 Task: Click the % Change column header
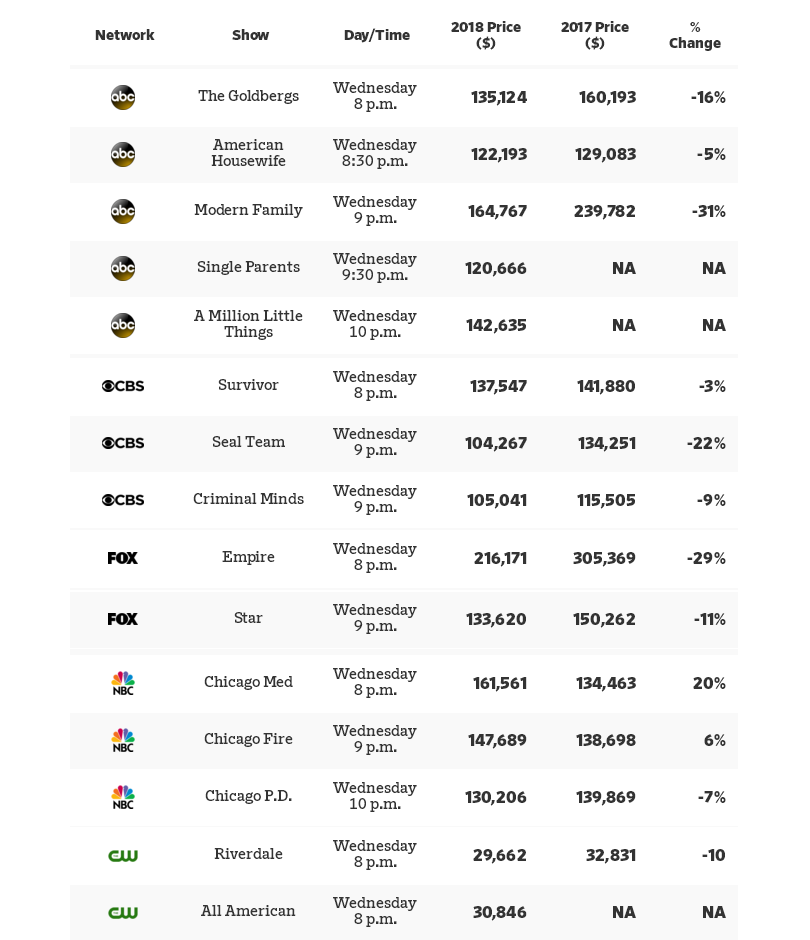click(x=695, y=35)
